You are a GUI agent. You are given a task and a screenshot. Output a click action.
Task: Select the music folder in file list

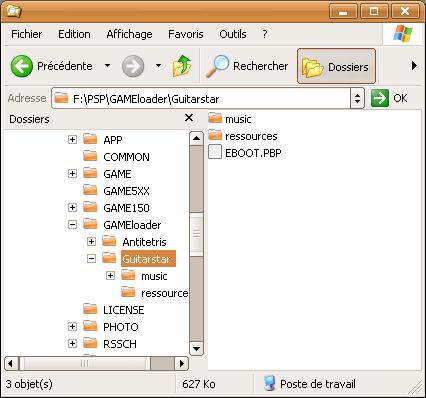point(230,119)
